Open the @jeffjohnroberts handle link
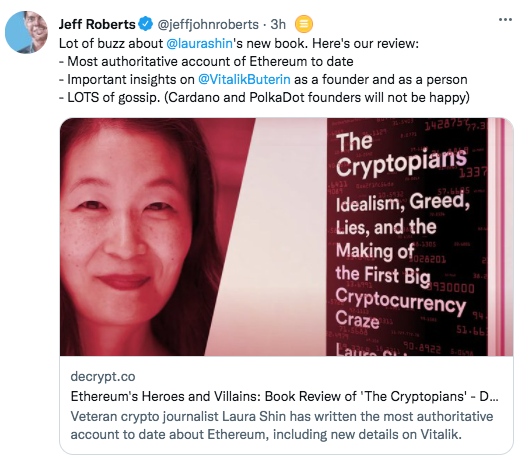This screenshot has width=524, height=462. (208, 24)
